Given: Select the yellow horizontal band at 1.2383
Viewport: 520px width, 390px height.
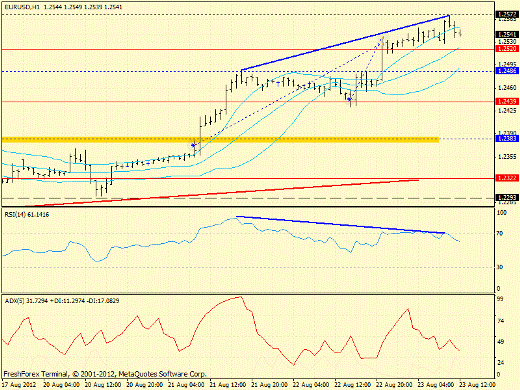Looking at the screenshot, I should 220,139.
